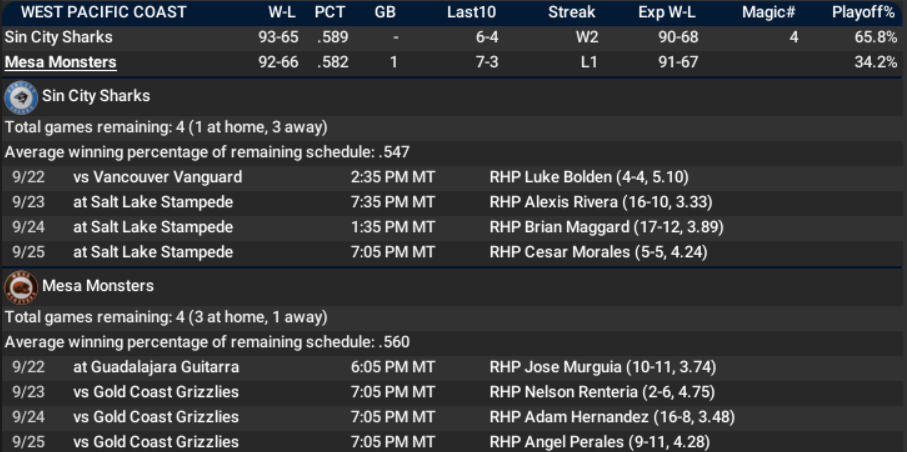Open Sin City Sharks in standings table
Screen dimensions: 907x452
[58, 38]
